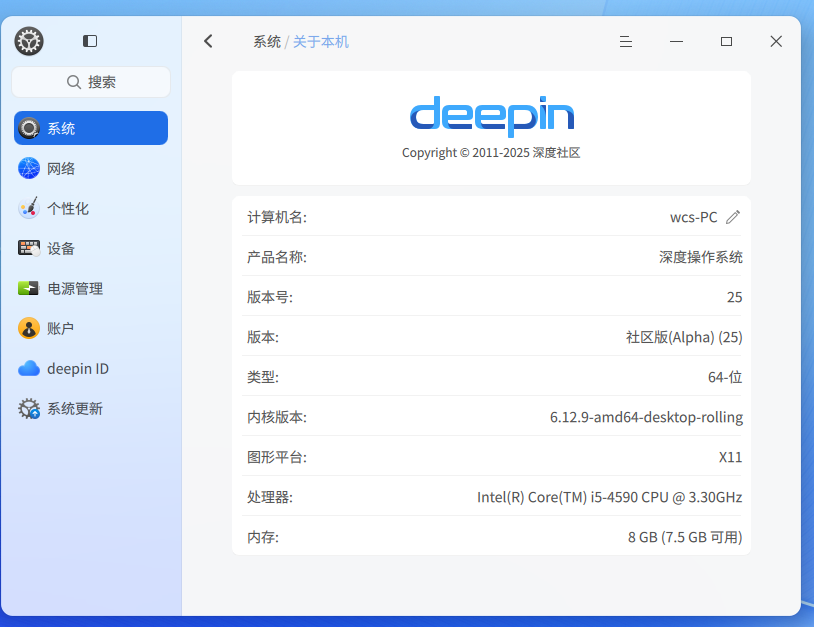Screen dimensions: 814x627
Task: Click the 网络 globe icon
Action: (x=29, y=168)
